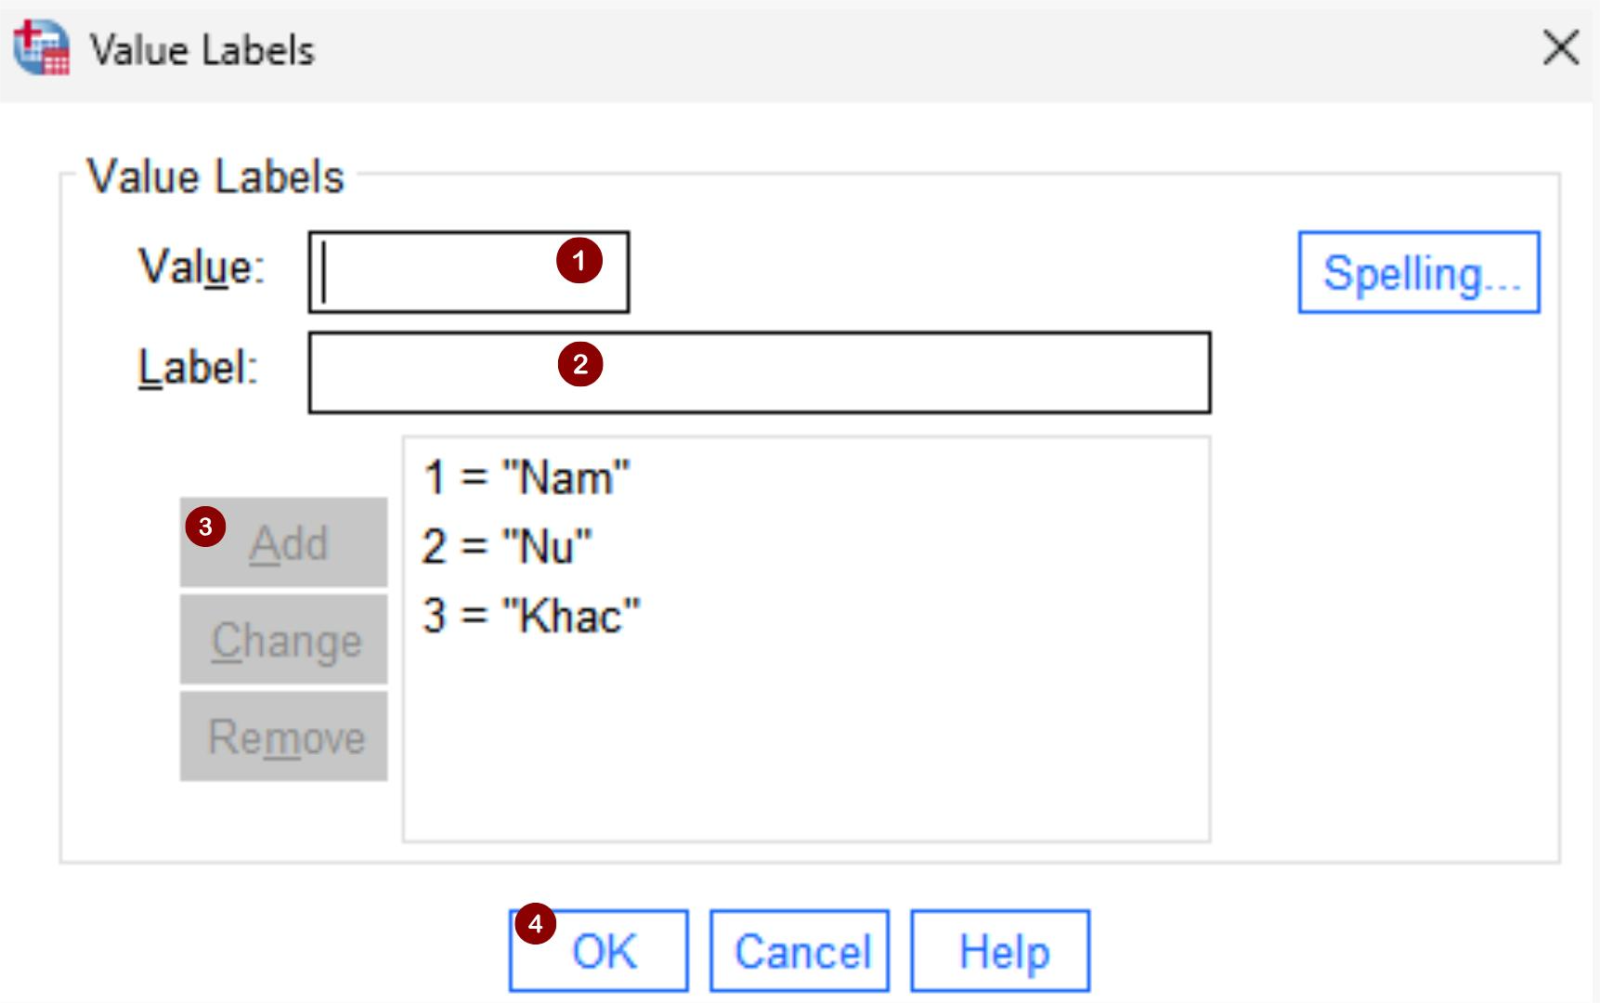
Task: Click the Label text input field
Action: click(850, 373)
